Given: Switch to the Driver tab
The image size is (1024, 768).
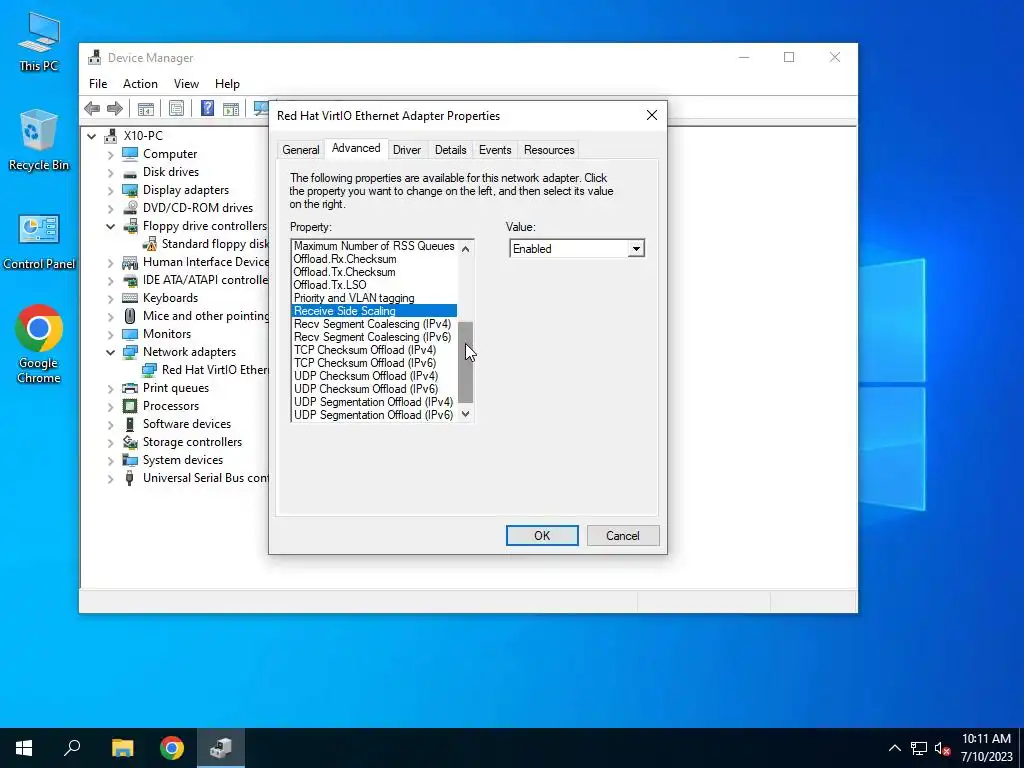Looking at the screenshot, I should point(407,150).
